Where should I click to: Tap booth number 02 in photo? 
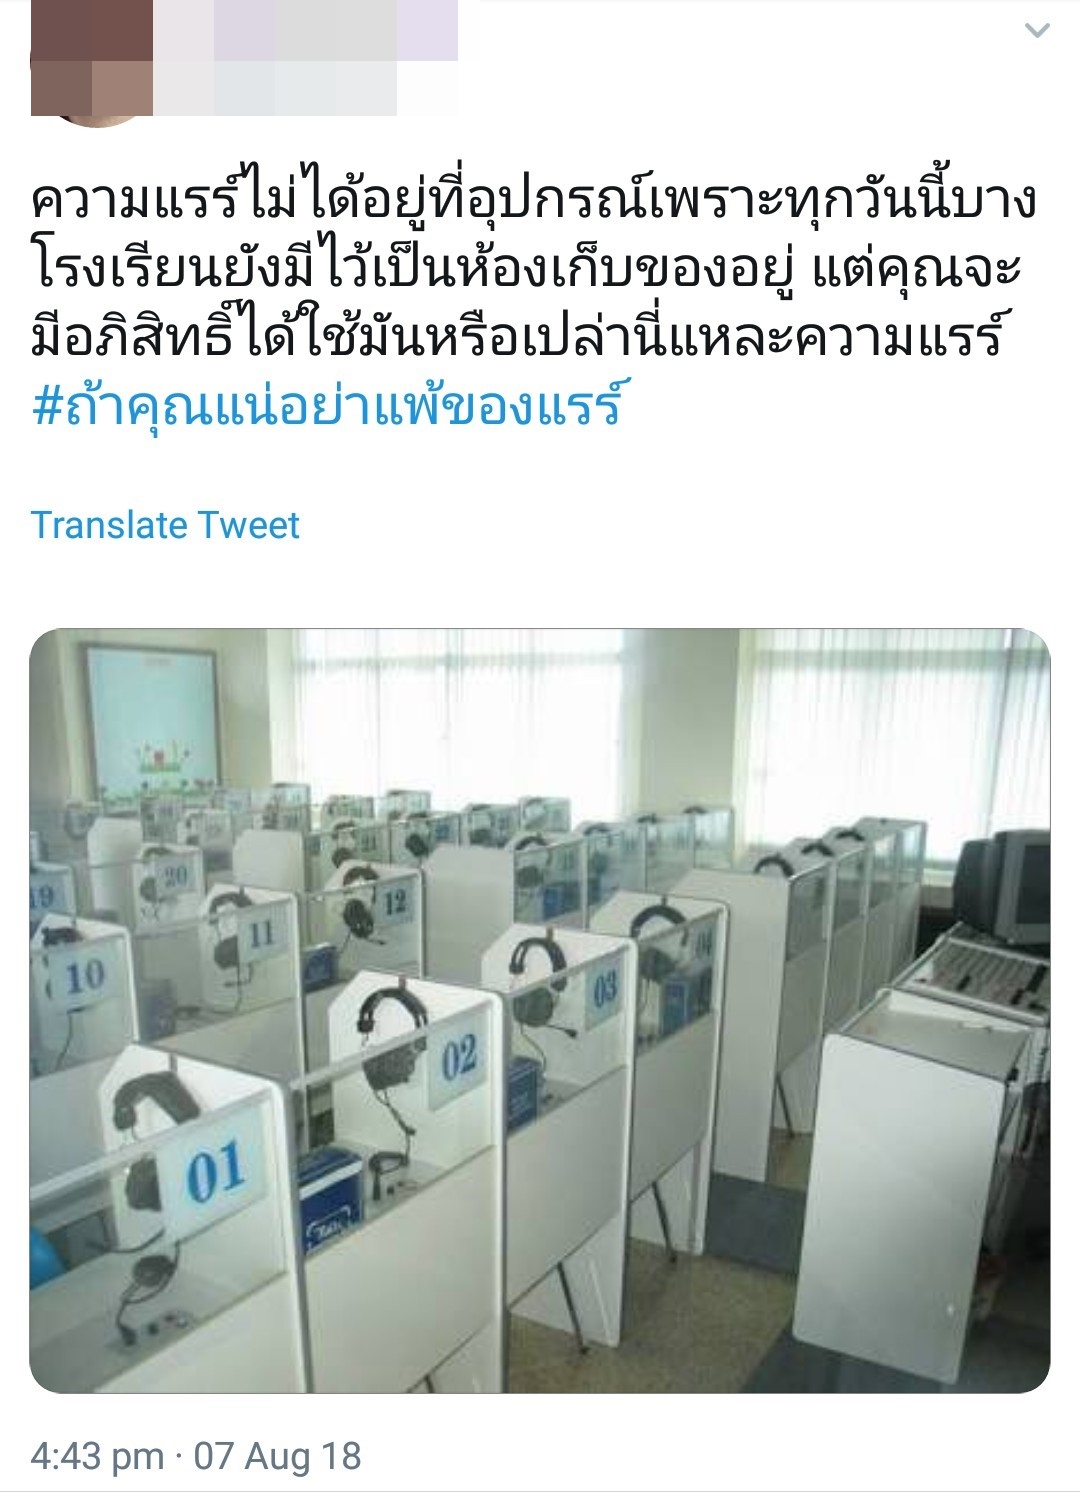(457, 1057)
